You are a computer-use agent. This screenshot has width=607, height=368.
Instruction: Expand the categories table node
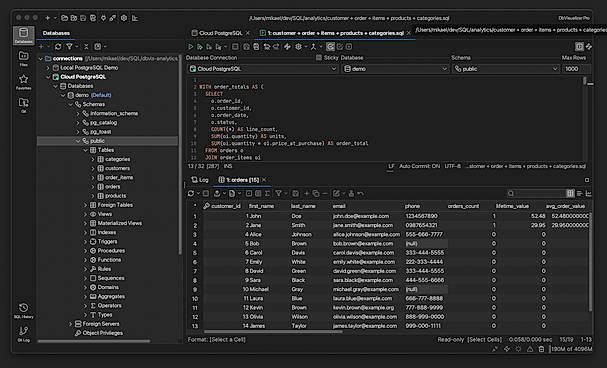tap(93, 159)
